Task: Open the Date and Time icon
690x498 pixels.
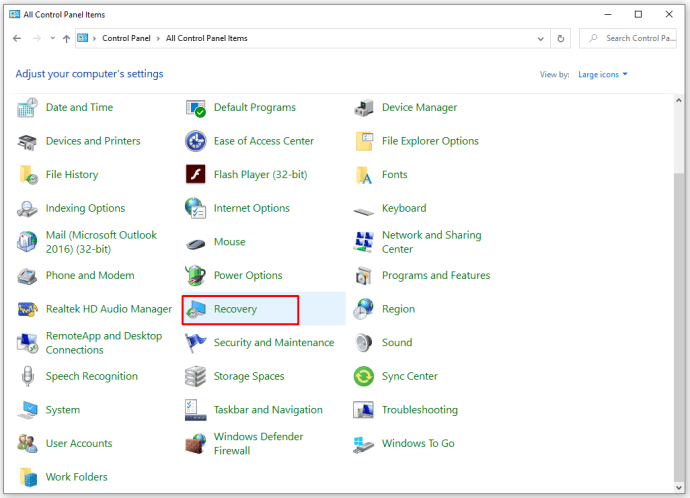Action: click(x=27, y=107)
